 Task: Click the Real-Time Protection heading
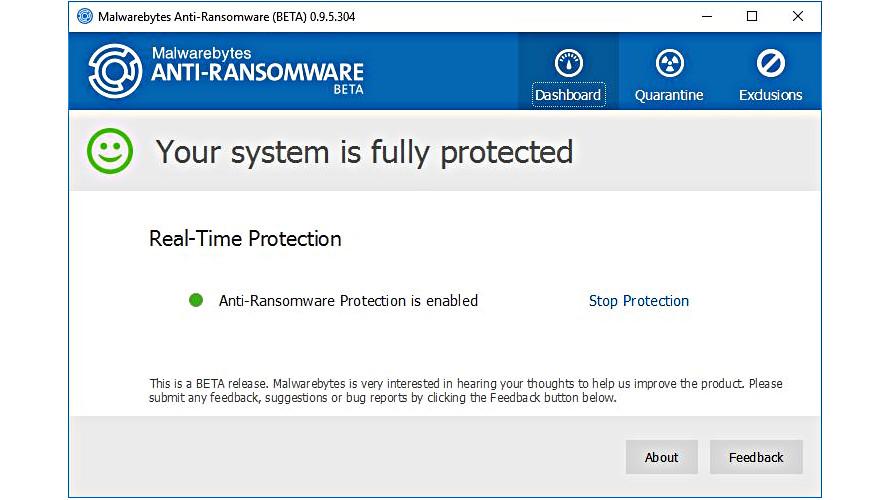tap(245, 239)
